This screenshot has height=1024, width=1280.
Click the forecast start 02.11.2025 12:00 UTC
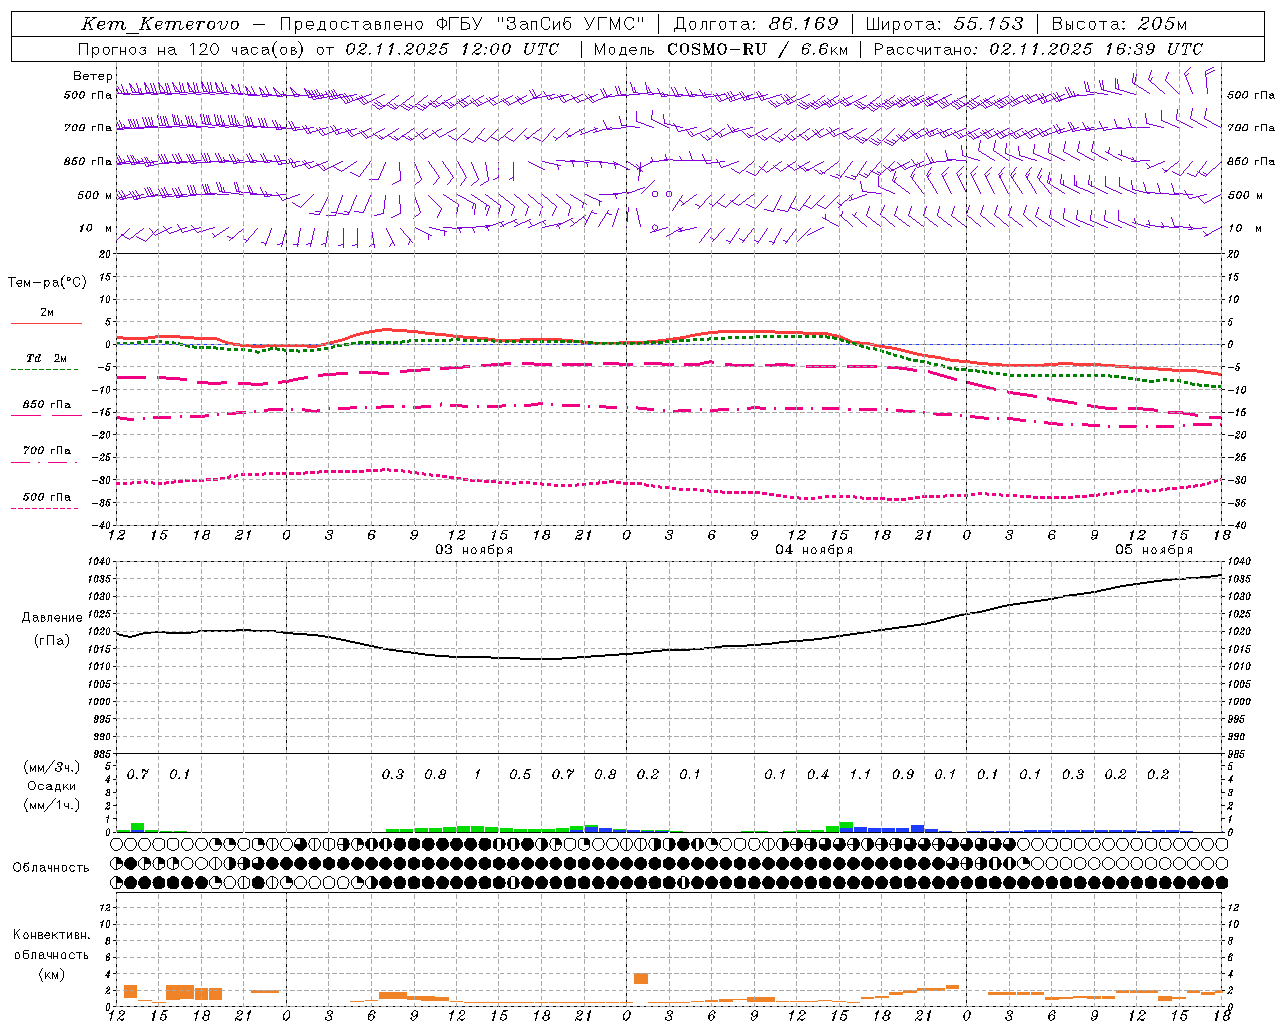click(x=452, y=49)
